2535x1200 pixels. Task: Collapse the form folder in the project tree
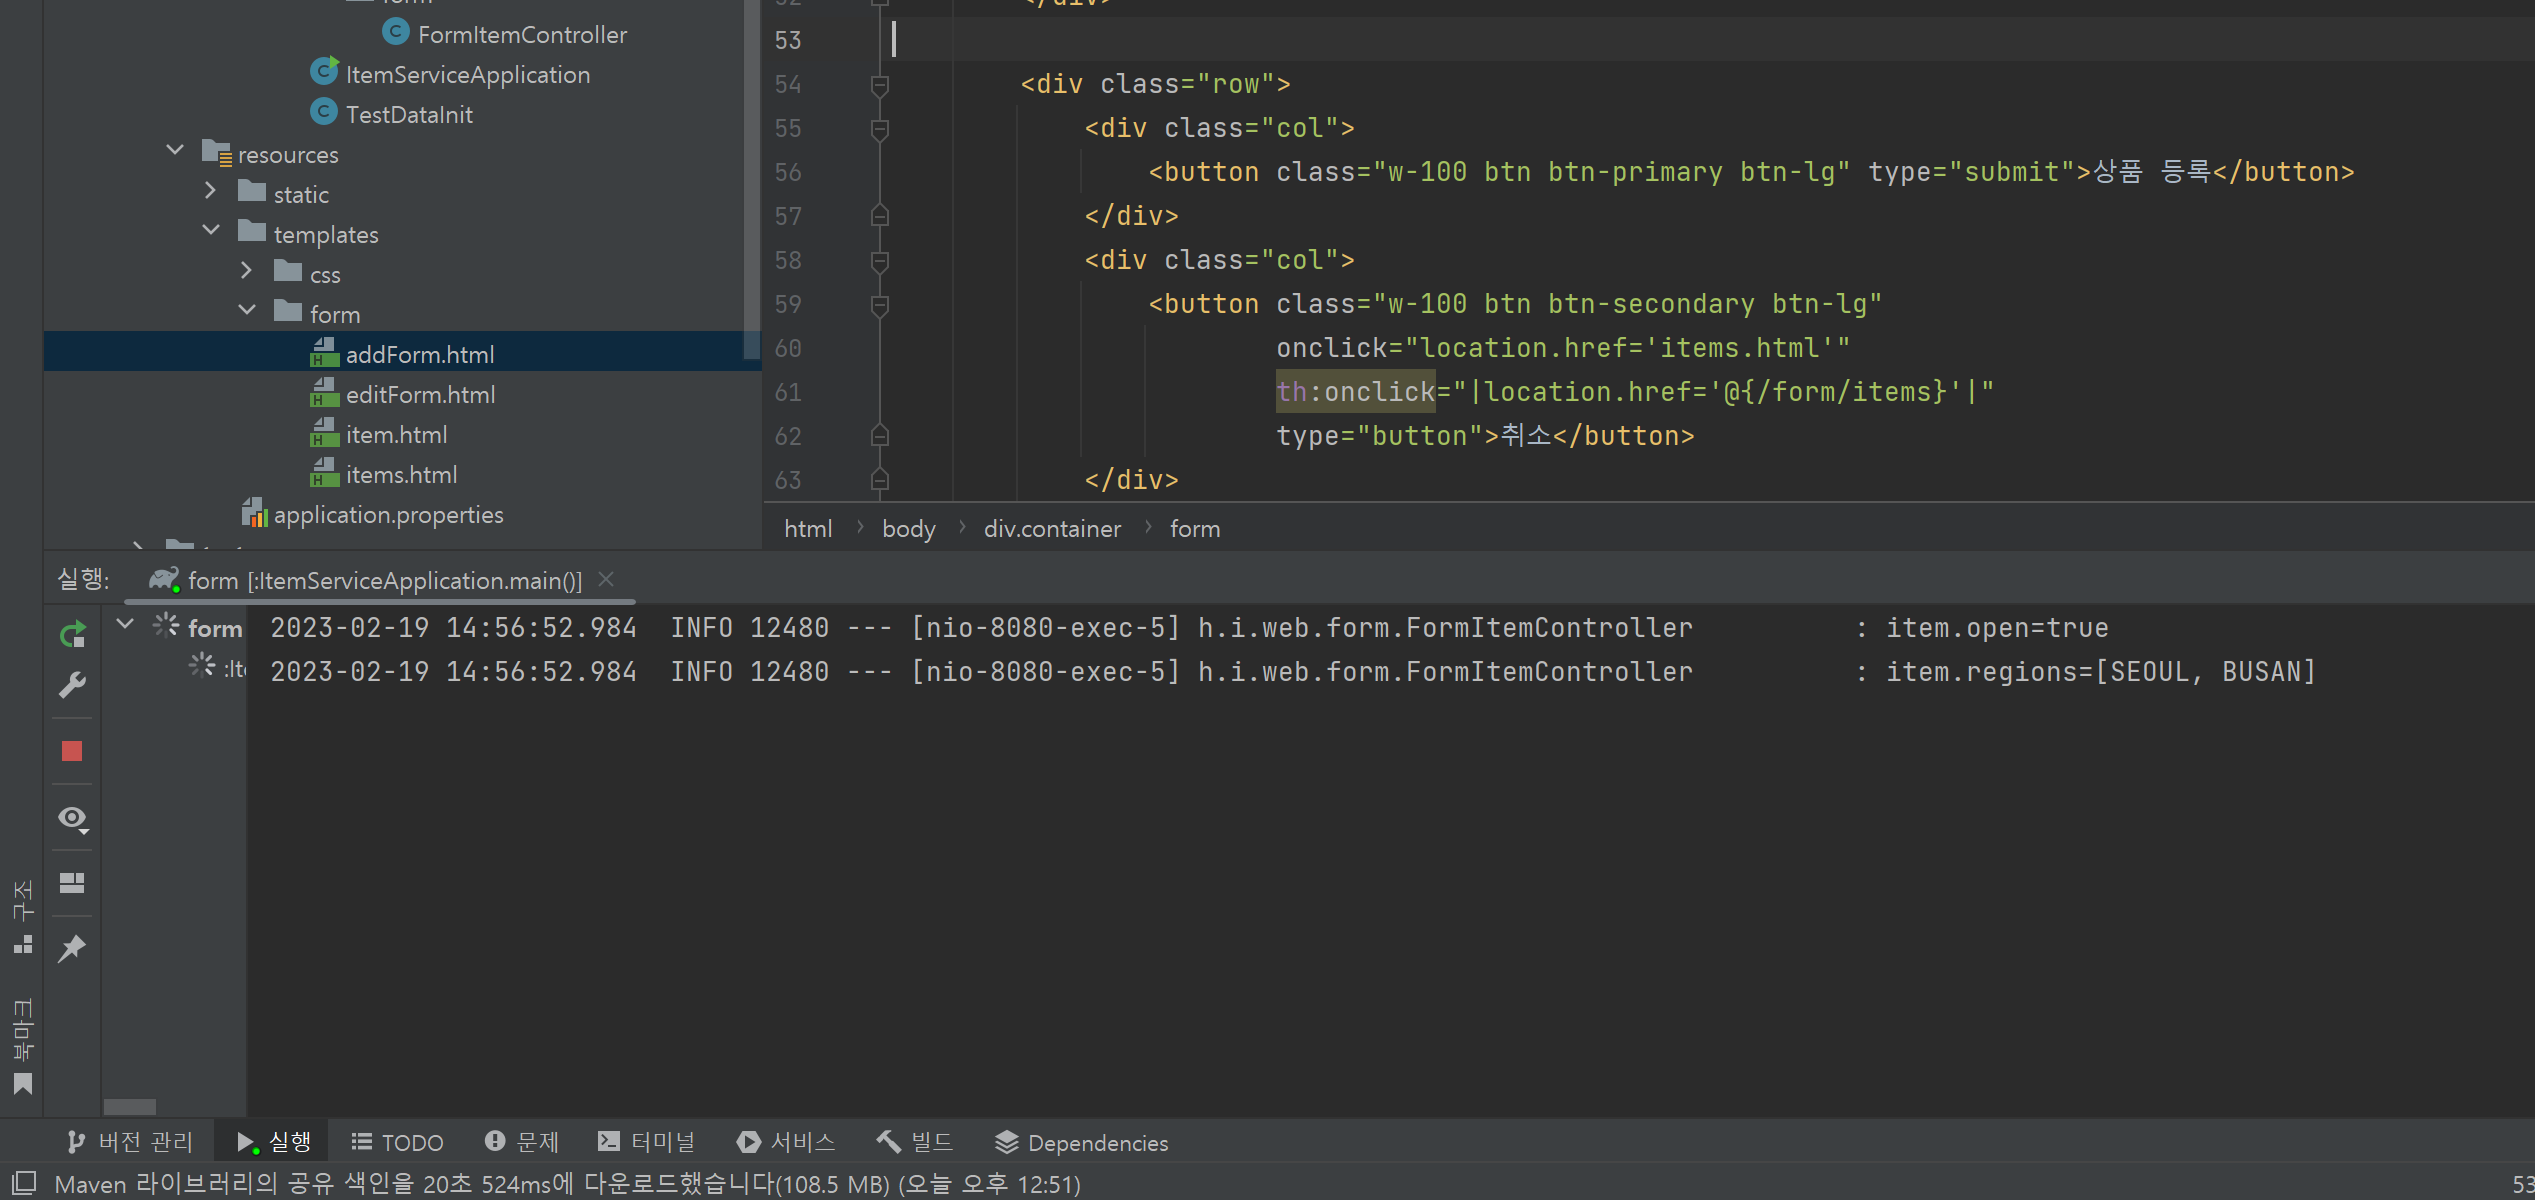[x=247, y=310]
